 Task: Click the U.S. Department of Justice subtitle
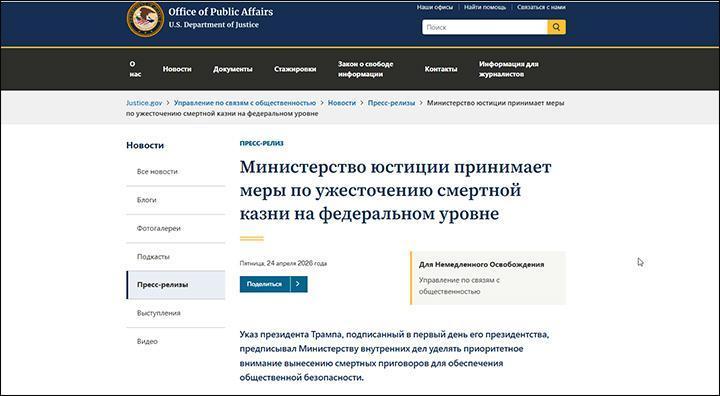pos(214,25)
